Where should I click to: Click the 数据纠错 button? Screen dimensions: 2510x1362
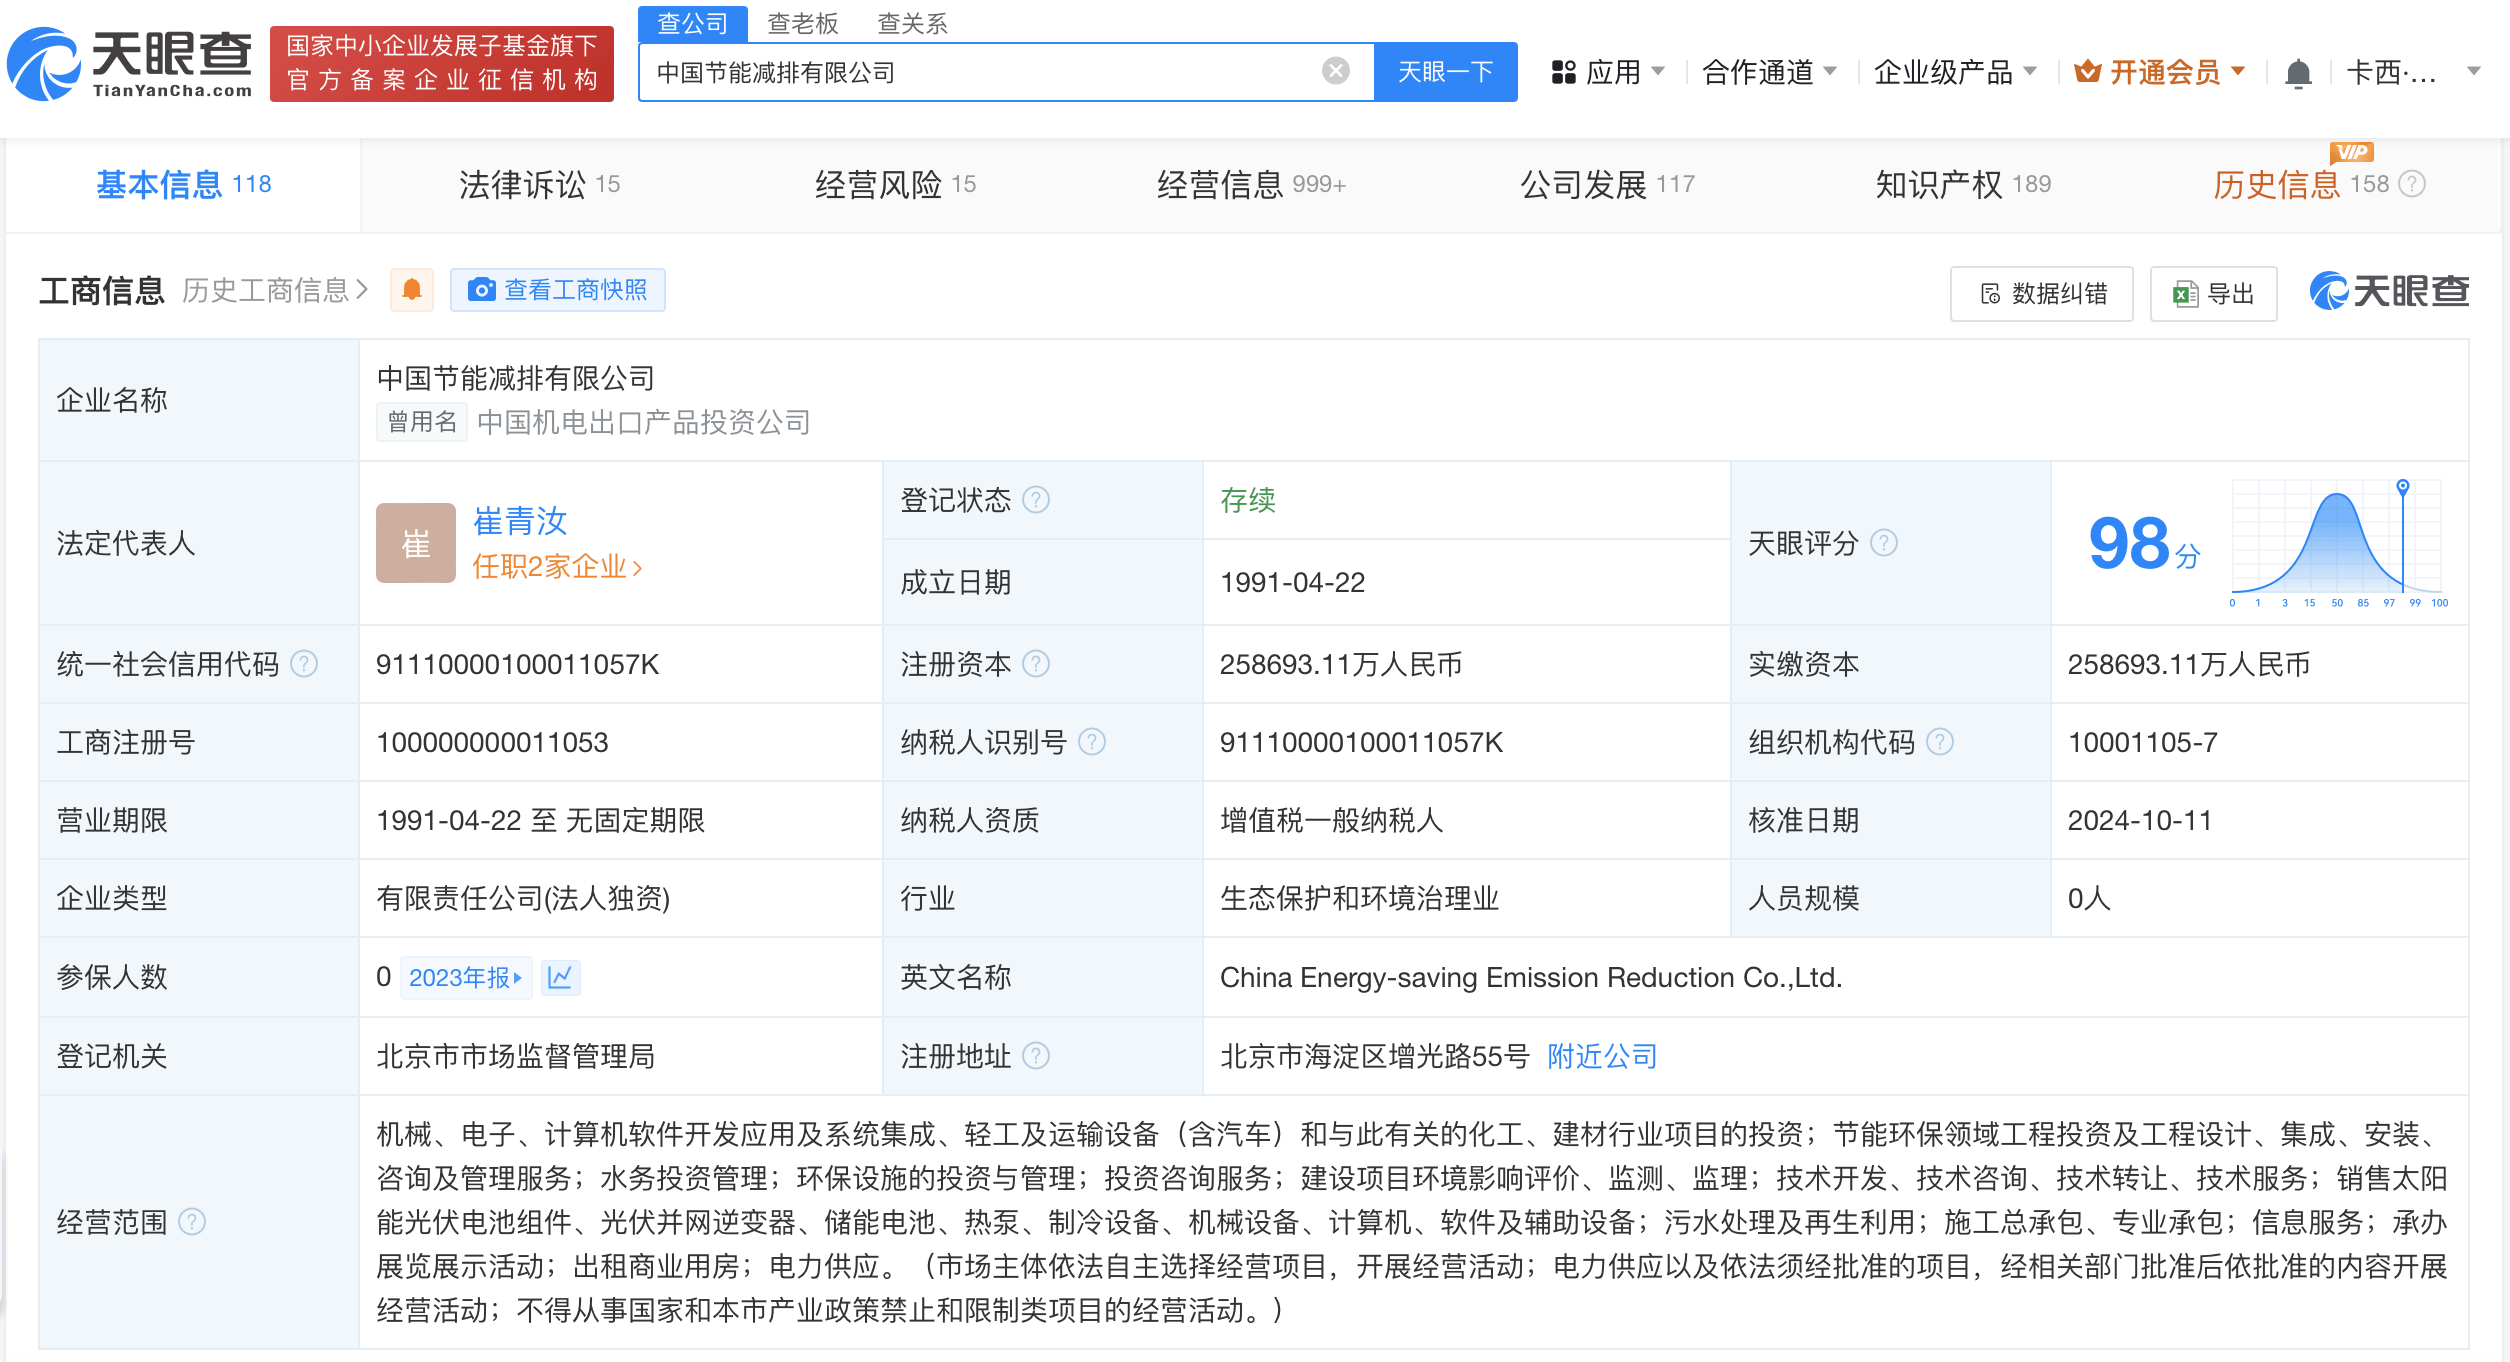[x=2042, y=293]
